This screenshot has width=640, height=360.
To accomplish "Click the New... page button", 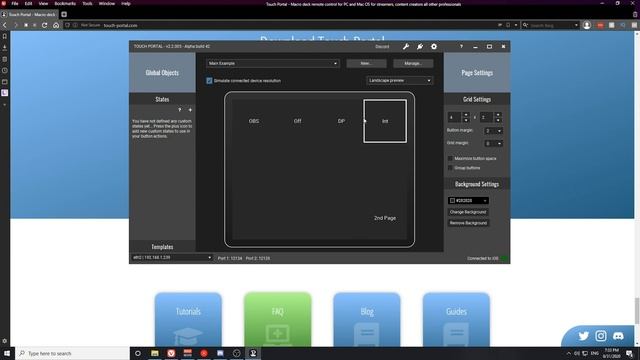I will (x=366, y=64).
